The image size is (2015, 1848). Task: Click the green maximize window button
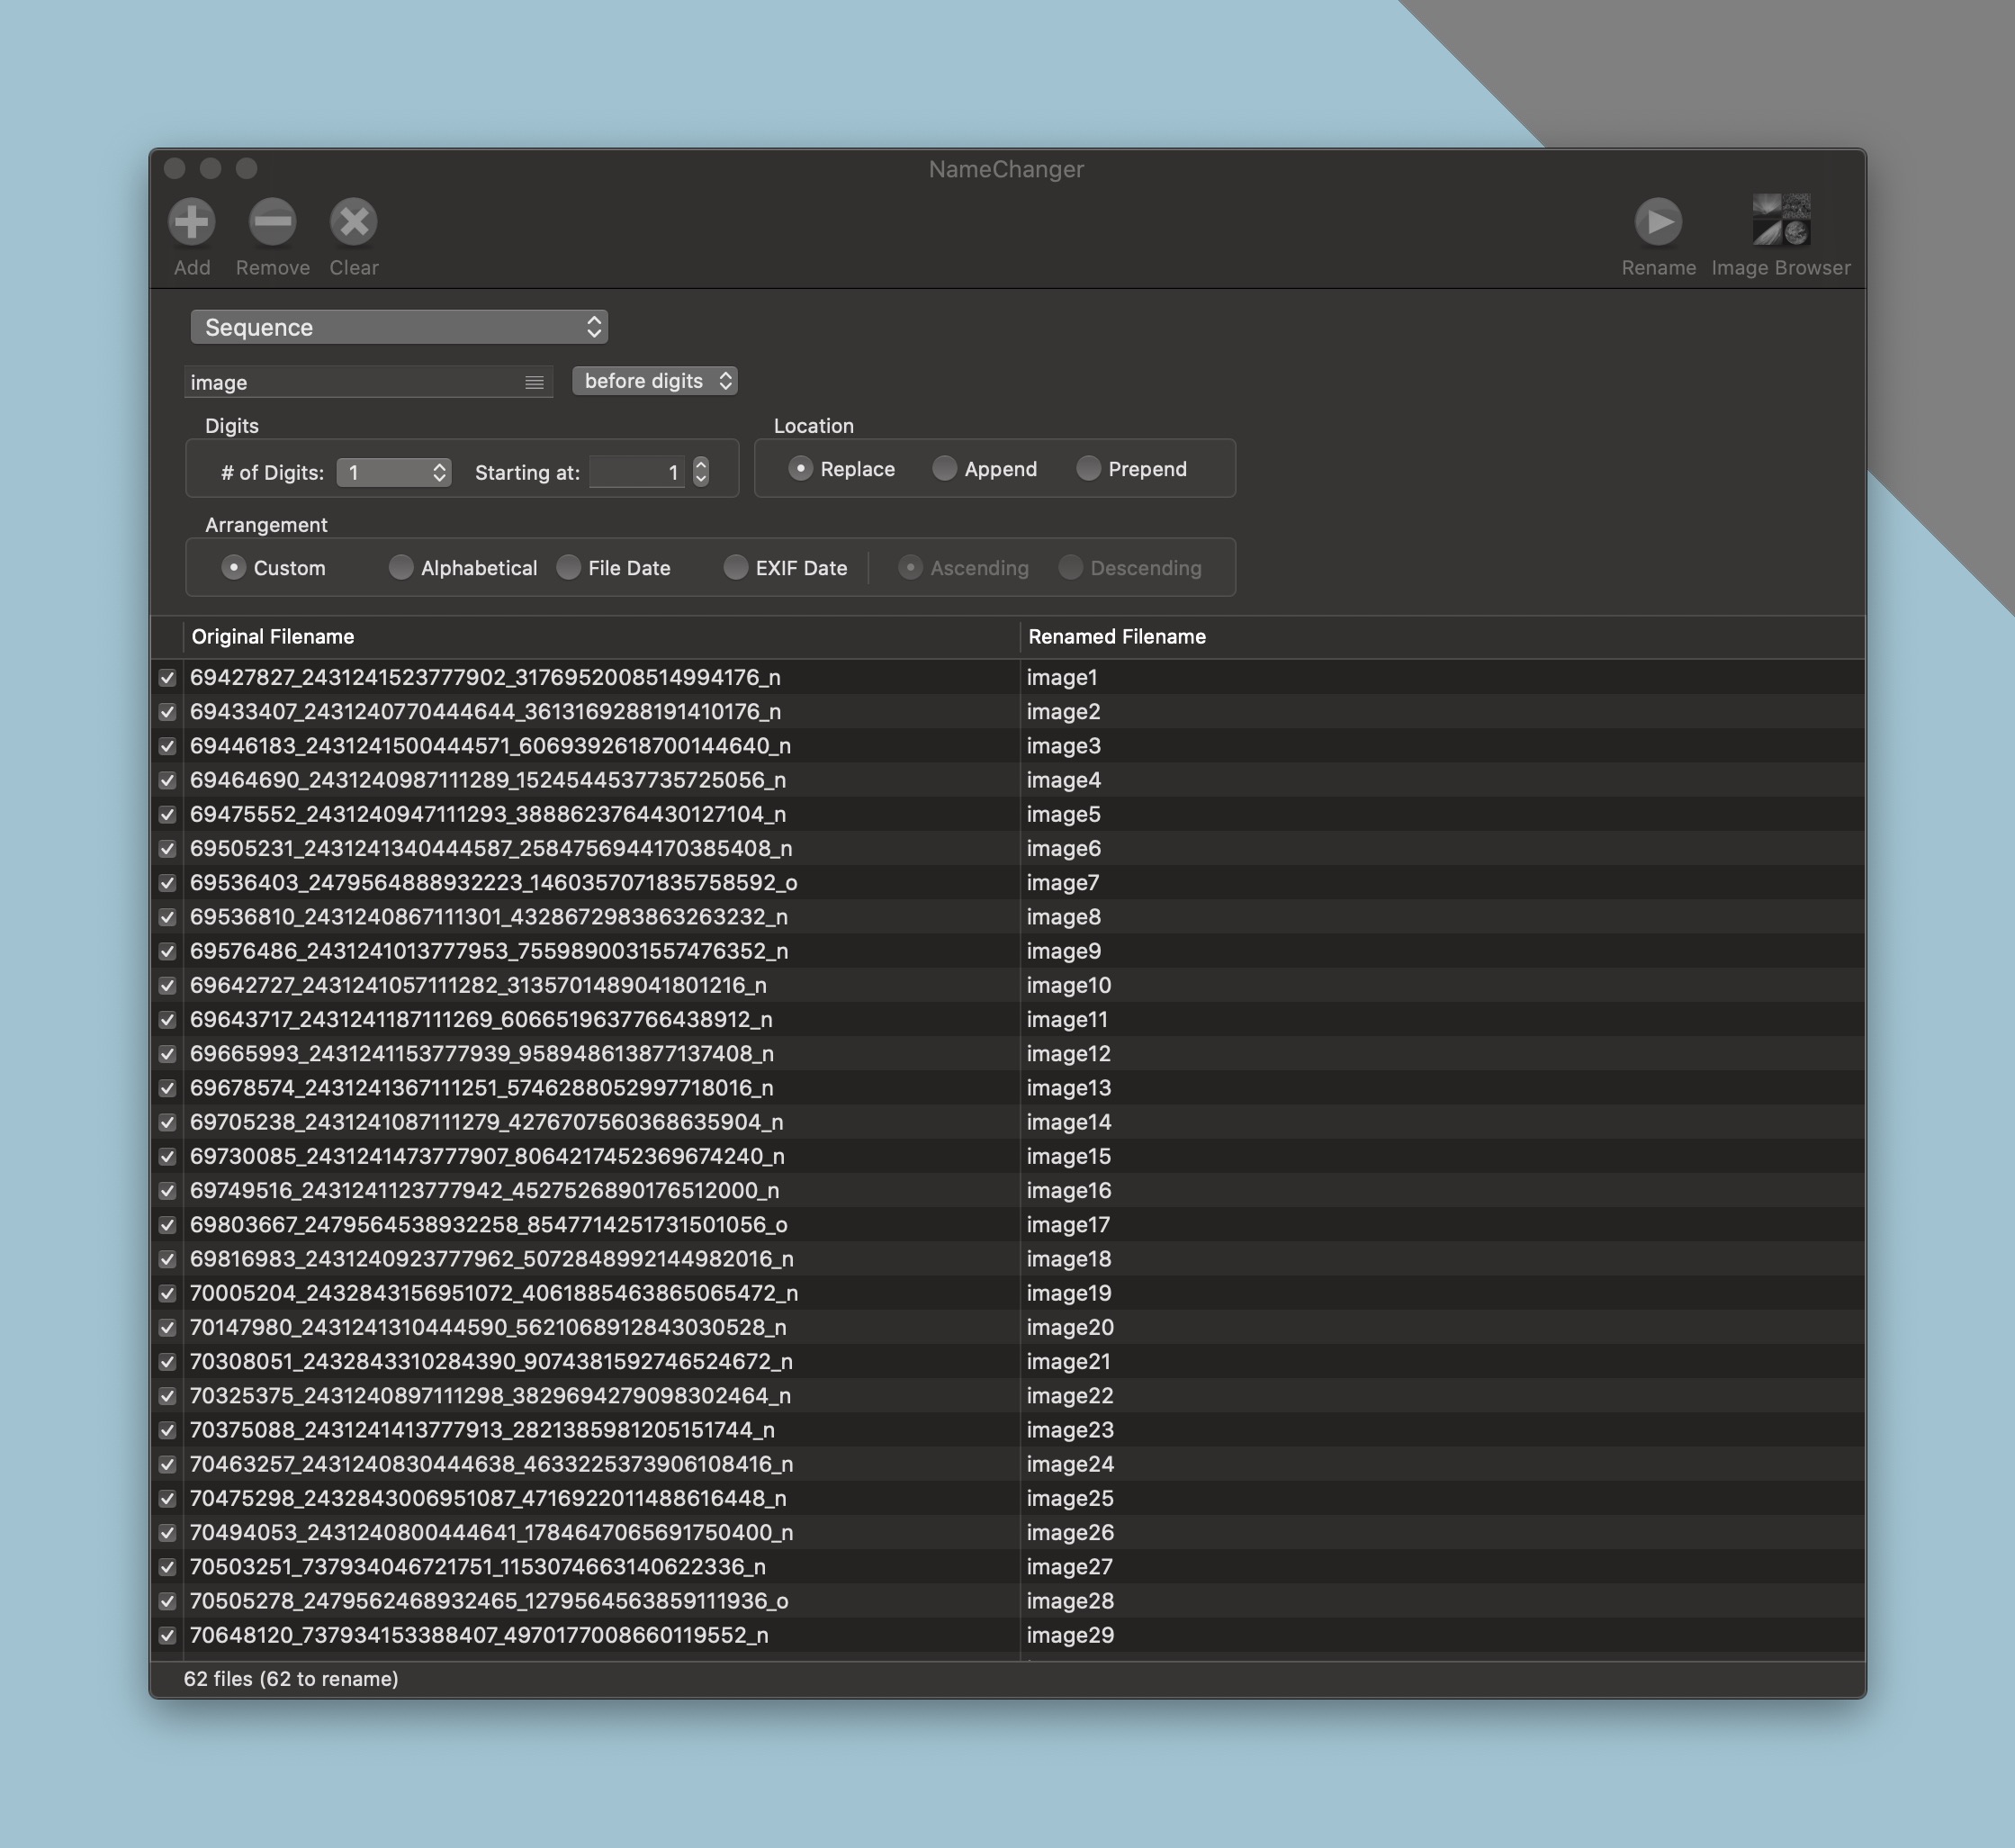coord(246,168)
